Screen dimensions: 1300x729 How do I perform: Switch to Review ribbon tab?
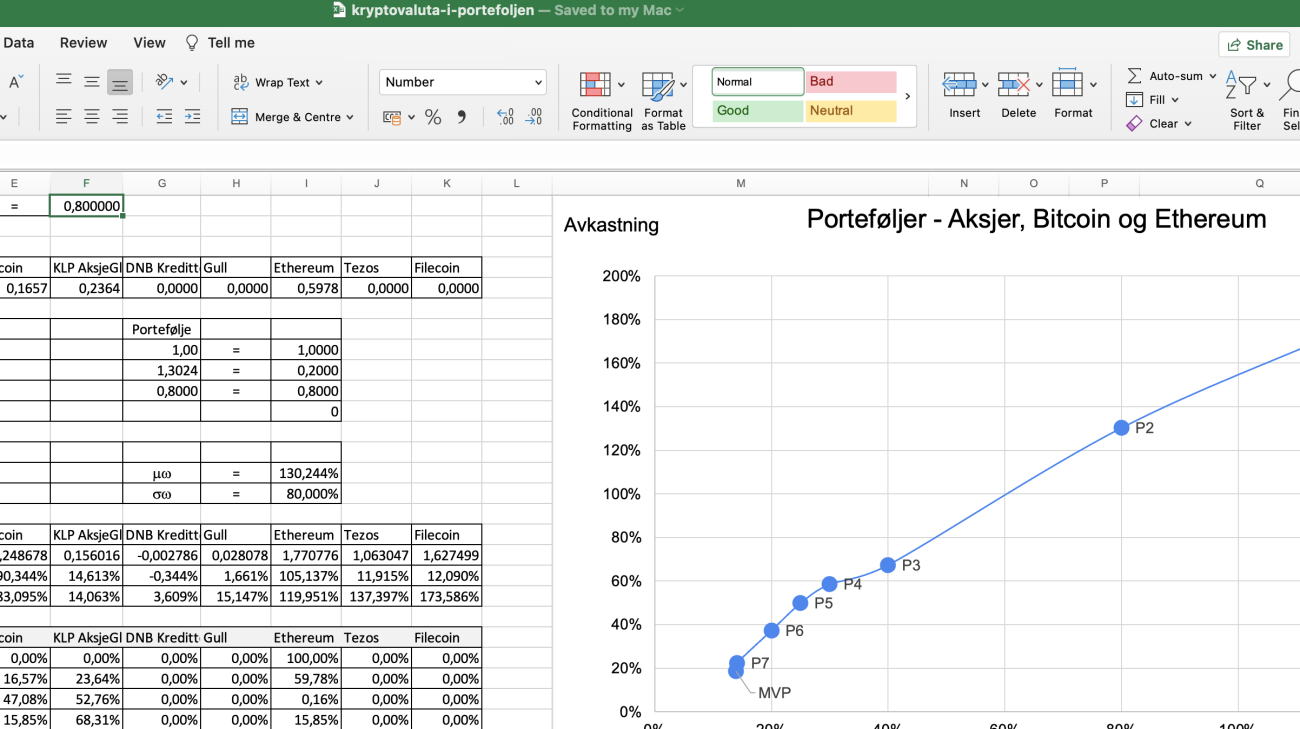pyautogui.click(x=83, y=43)
